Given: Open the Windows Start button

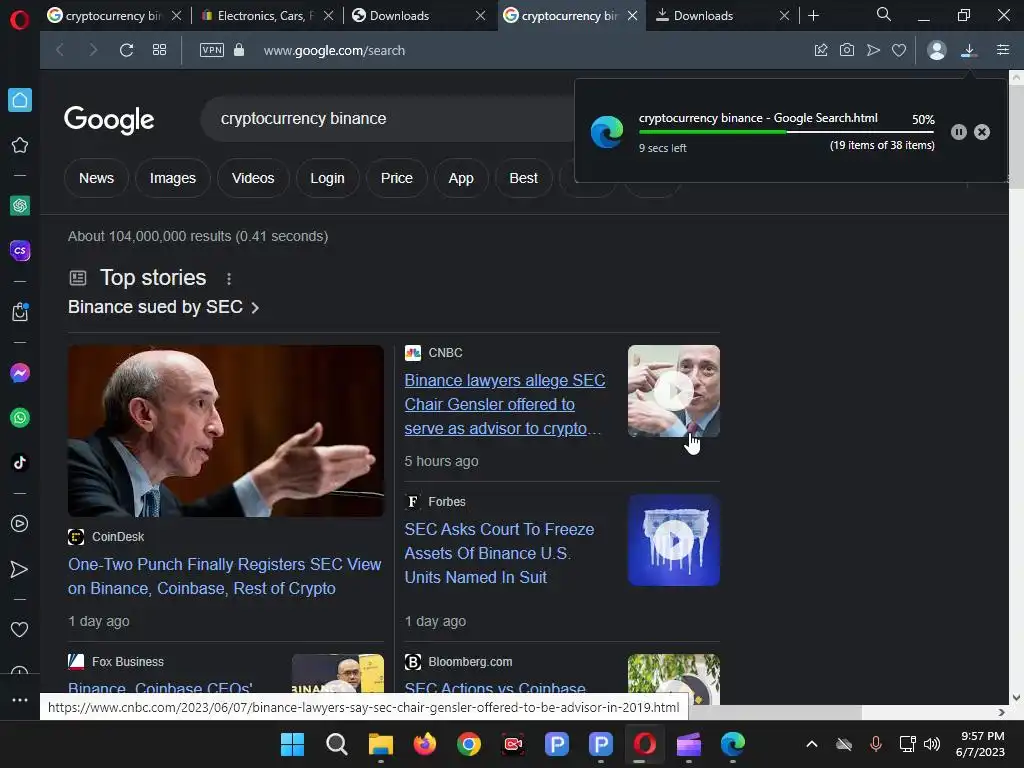Looking at the screenshot, I should [x=292, y=744].
